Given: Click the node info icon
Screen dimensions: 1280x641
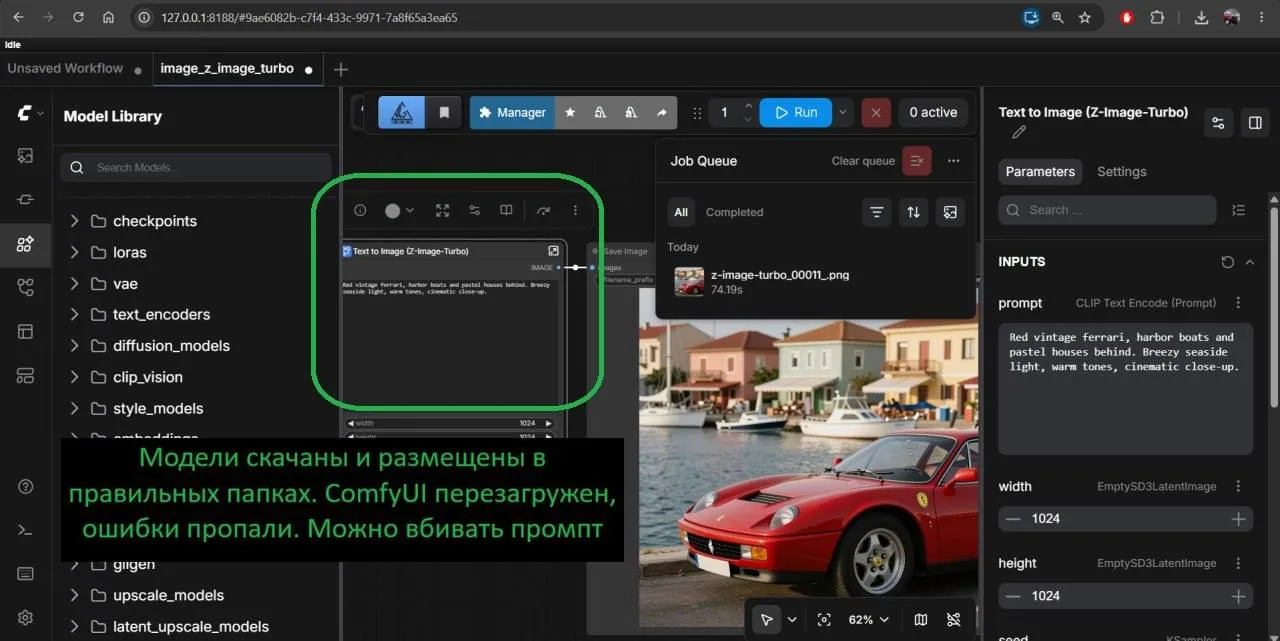Looking at the screenshot, I should pos(360,210).
